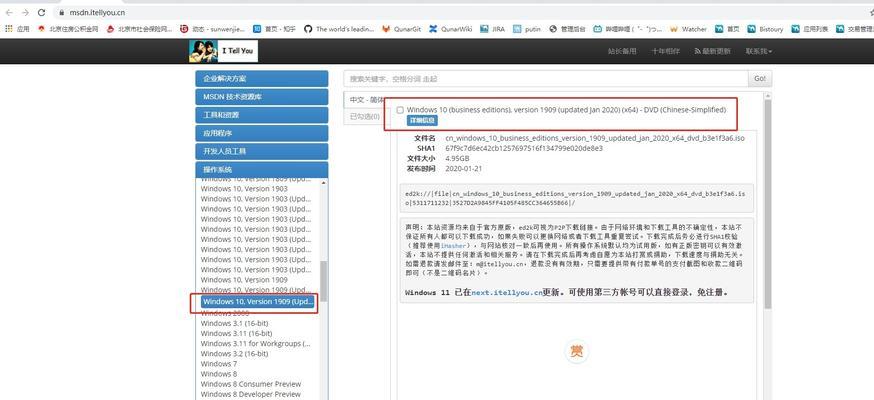Open 十年相伴 in the top navigation
This screenshot has width=874, height=400.
pos(665,51)
